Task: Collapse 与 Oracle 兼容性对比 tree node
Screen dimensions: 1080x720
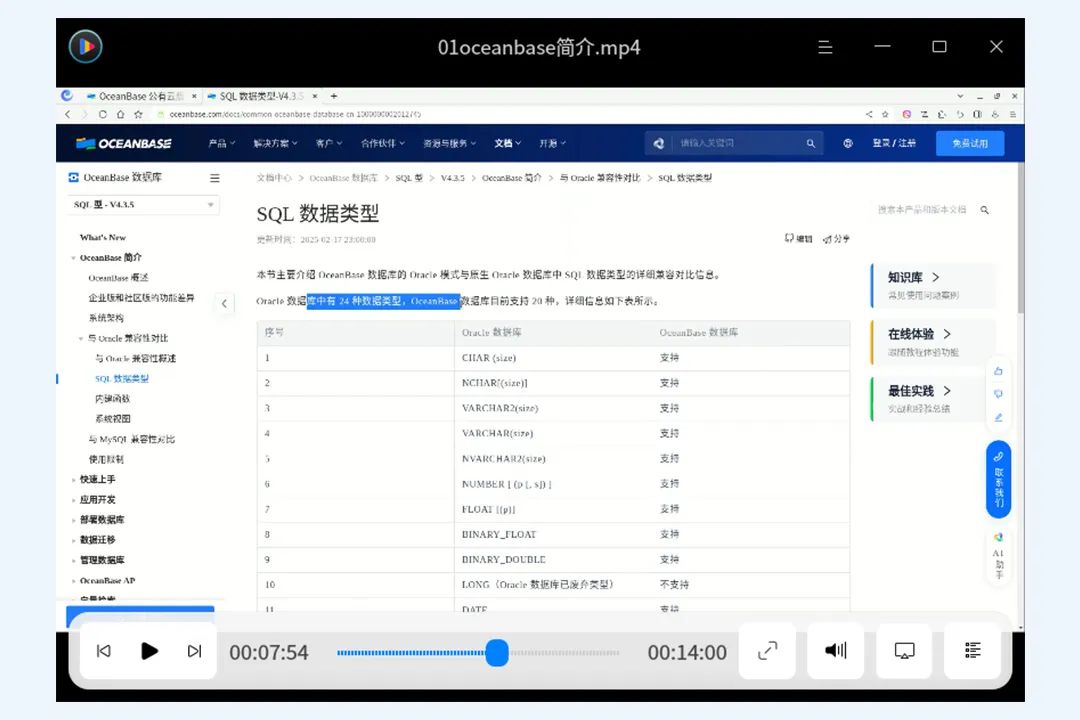Action: 81,338
